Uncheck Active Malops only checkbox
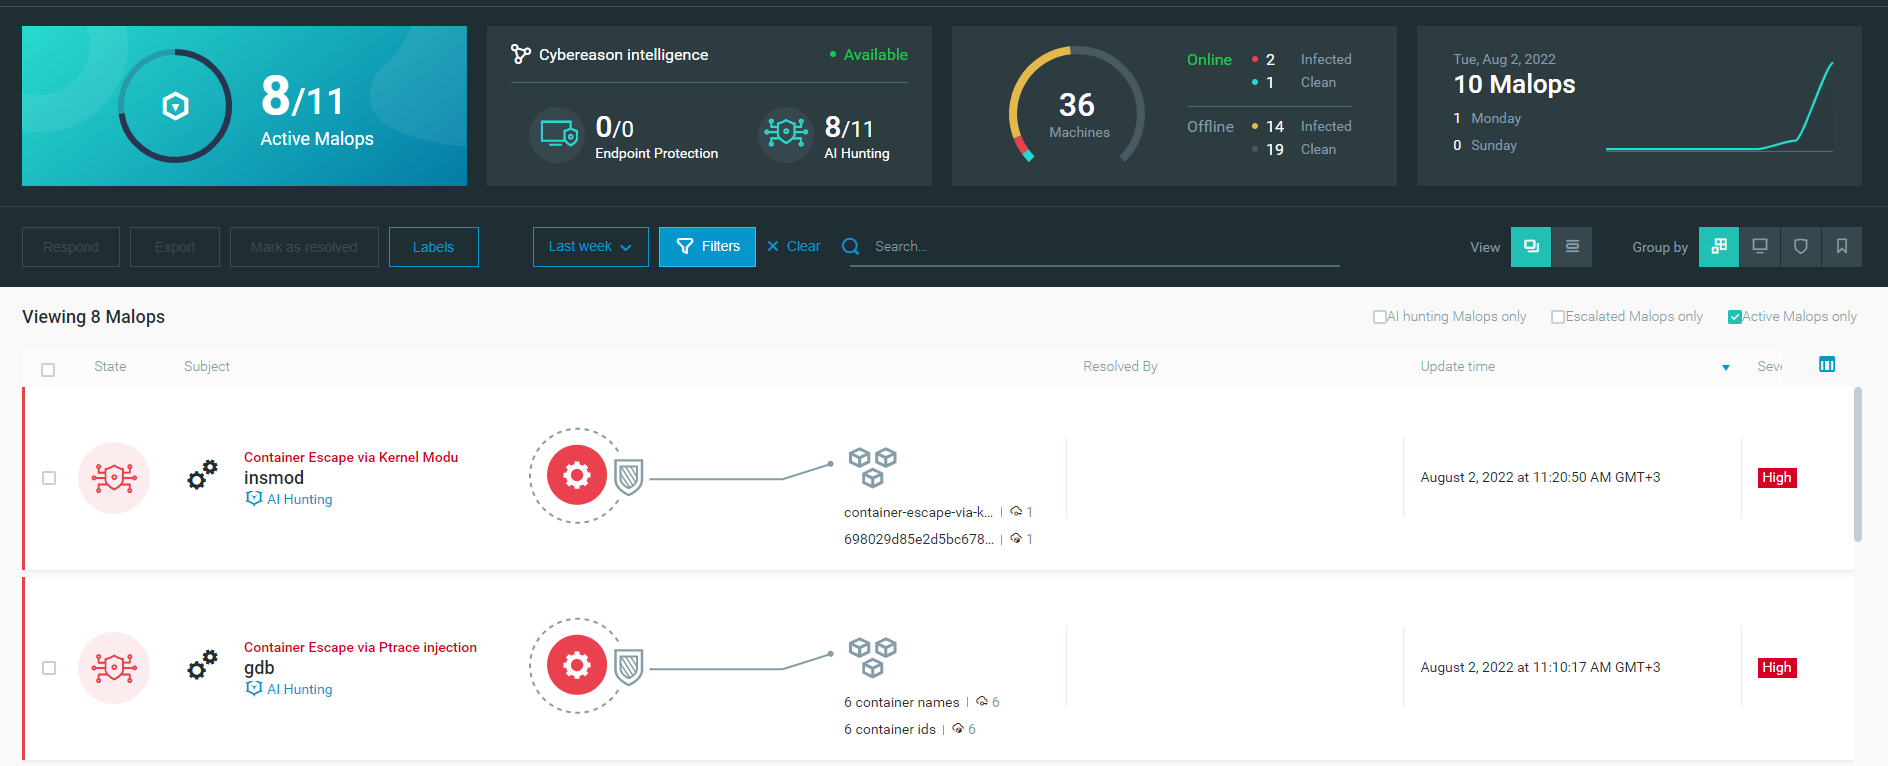Viewport: 1888px width, 766px height. click(1735, 317)
